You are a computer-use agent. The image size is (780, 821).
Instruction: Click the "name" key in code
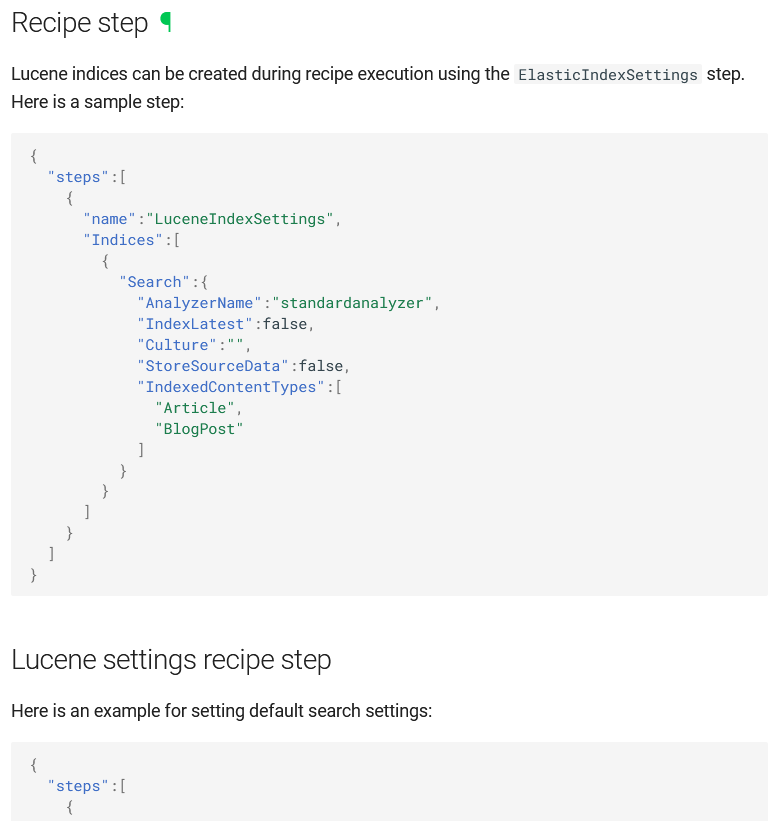(x=109, y=219)
